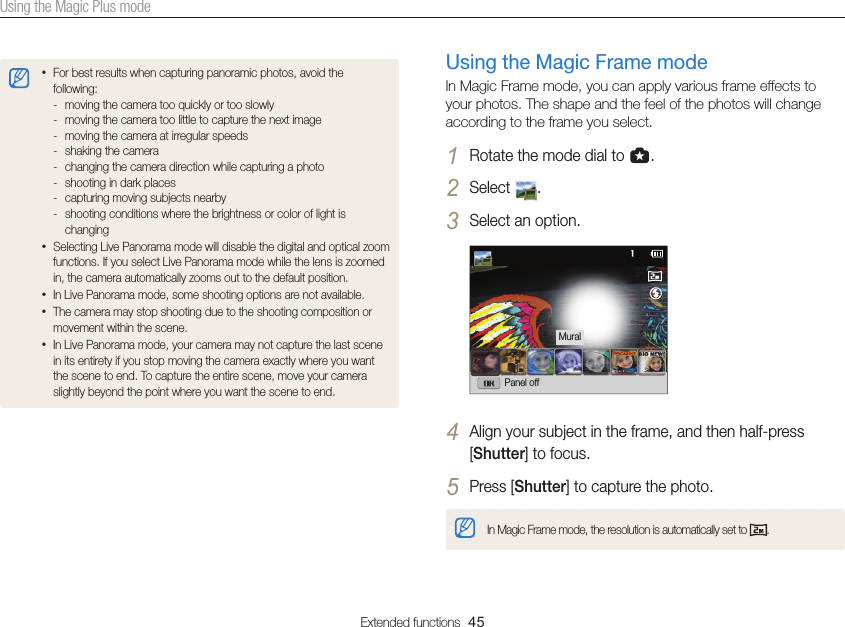Click the Magic Plus mode dial icon in step 1
The width and height of the screenshot is (845, 627).
click(639, 155)
